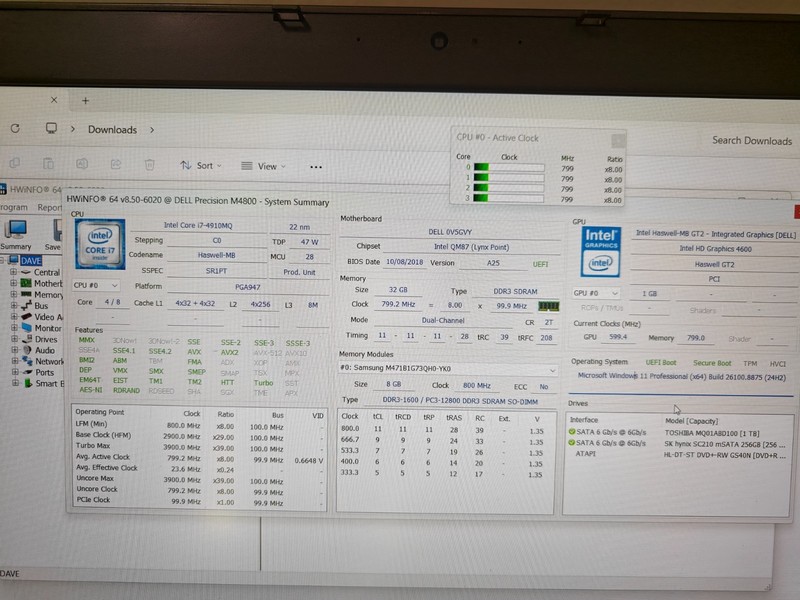Click the SR1PT SSPEC field
This screenshot has width=800, height=600.
216,271
